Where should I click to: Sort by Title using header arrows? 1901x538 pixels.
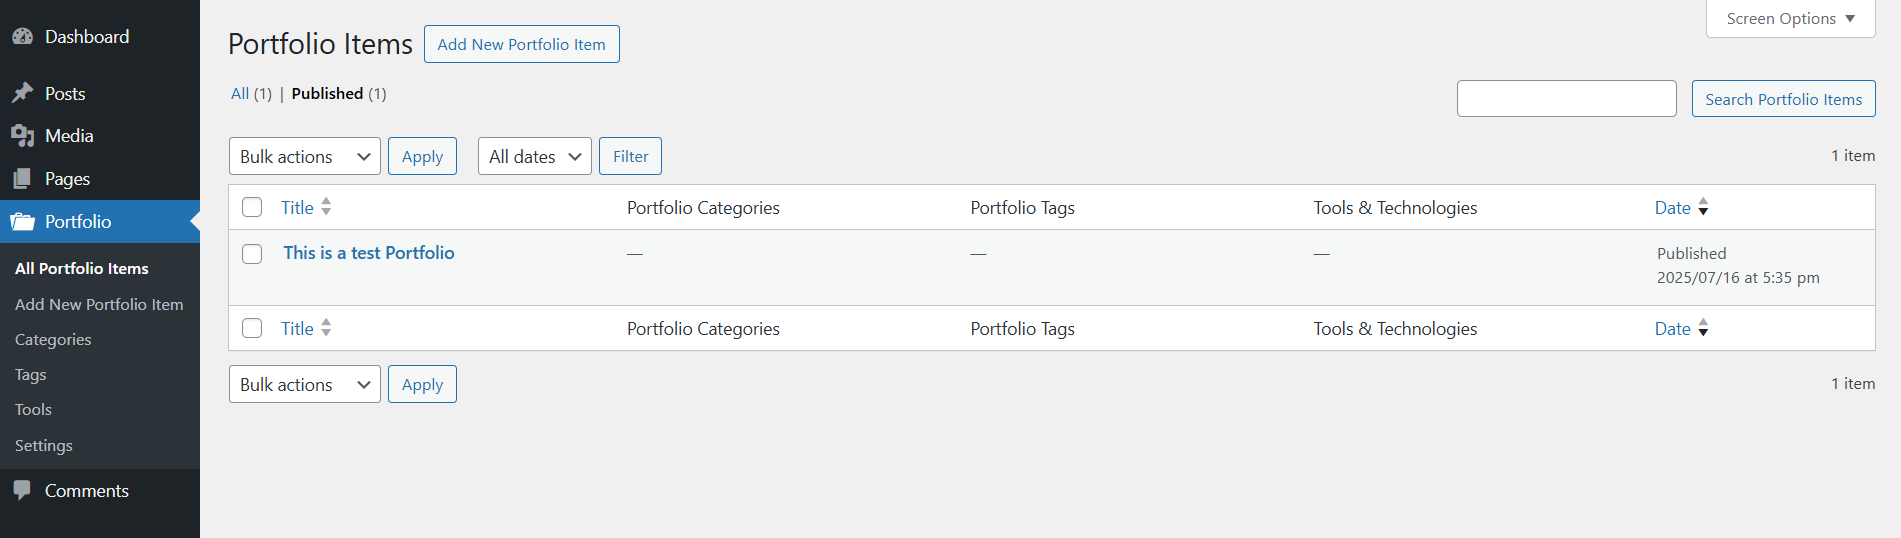[x=326, y=207]
